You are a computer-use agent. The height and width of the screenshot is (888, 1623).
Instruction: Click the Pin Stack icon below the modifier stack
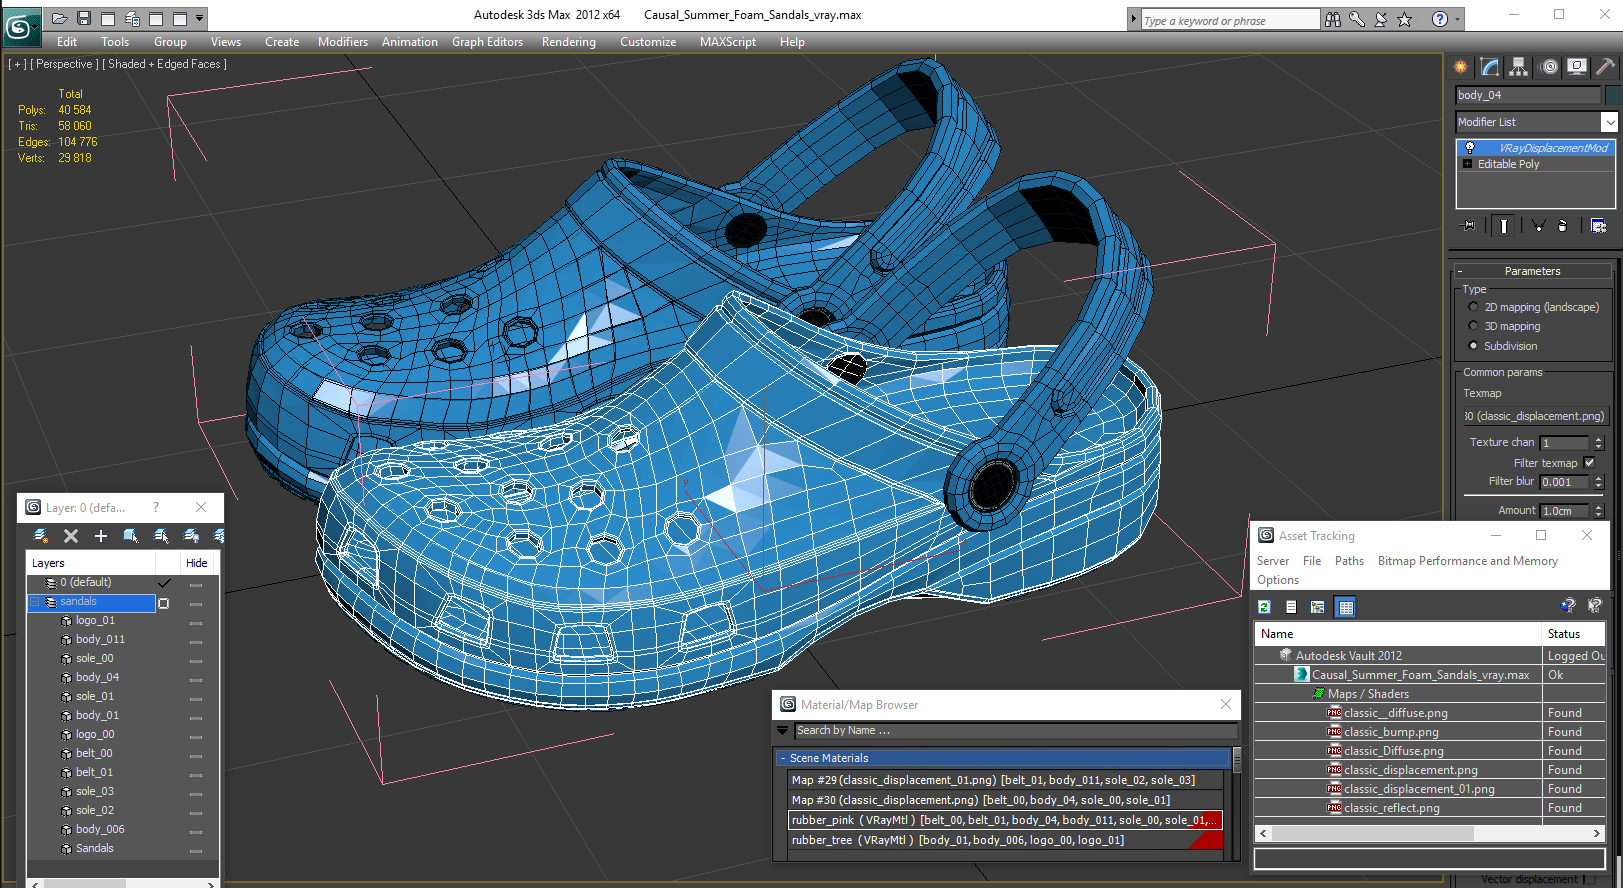[1469, 225]
